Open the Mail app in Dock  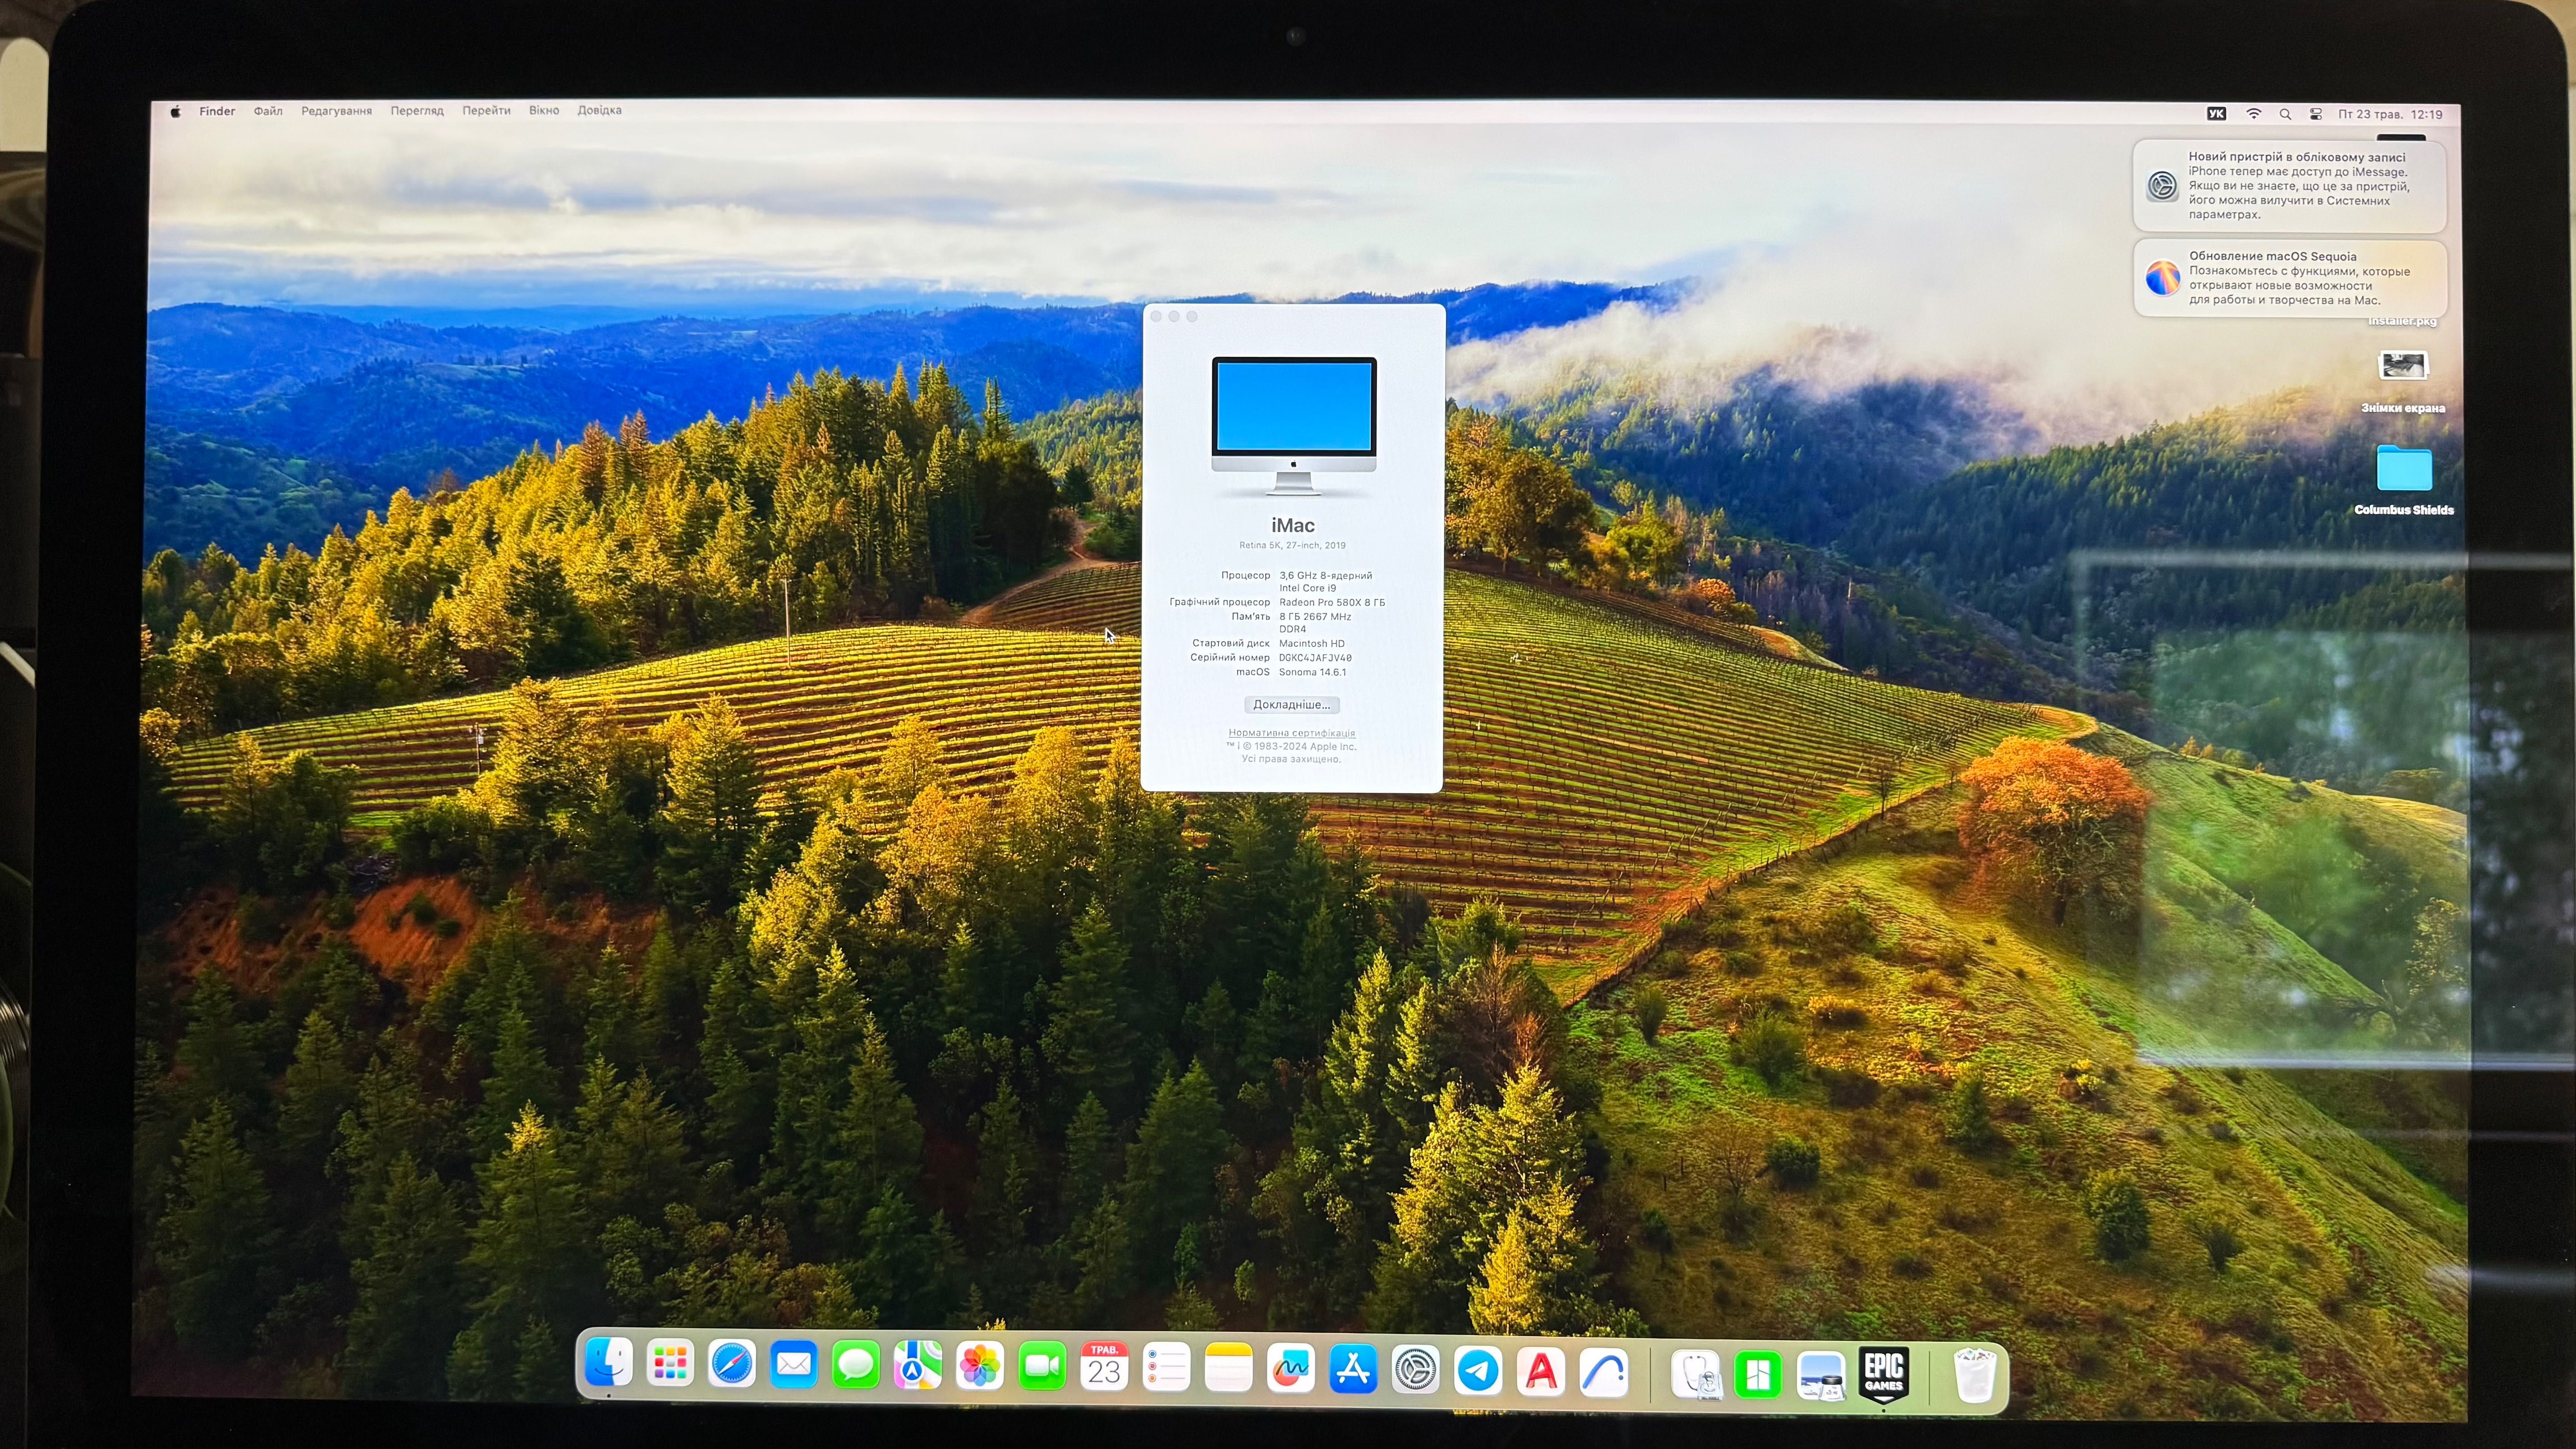point(794,1366)
